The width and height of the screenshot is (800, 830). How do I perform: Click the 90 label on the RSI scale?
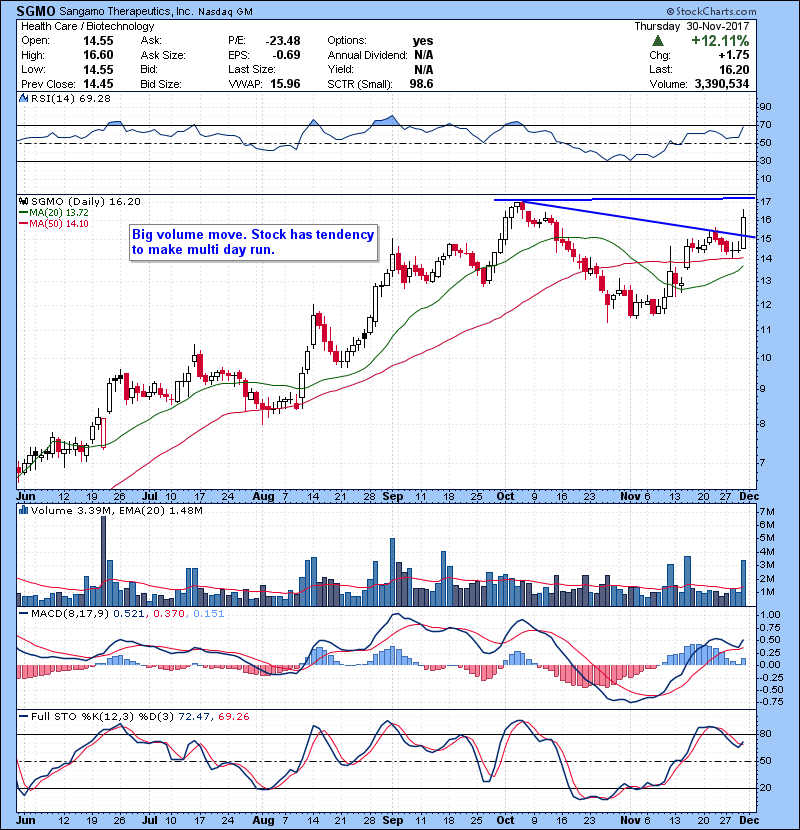tap(766, 107)
